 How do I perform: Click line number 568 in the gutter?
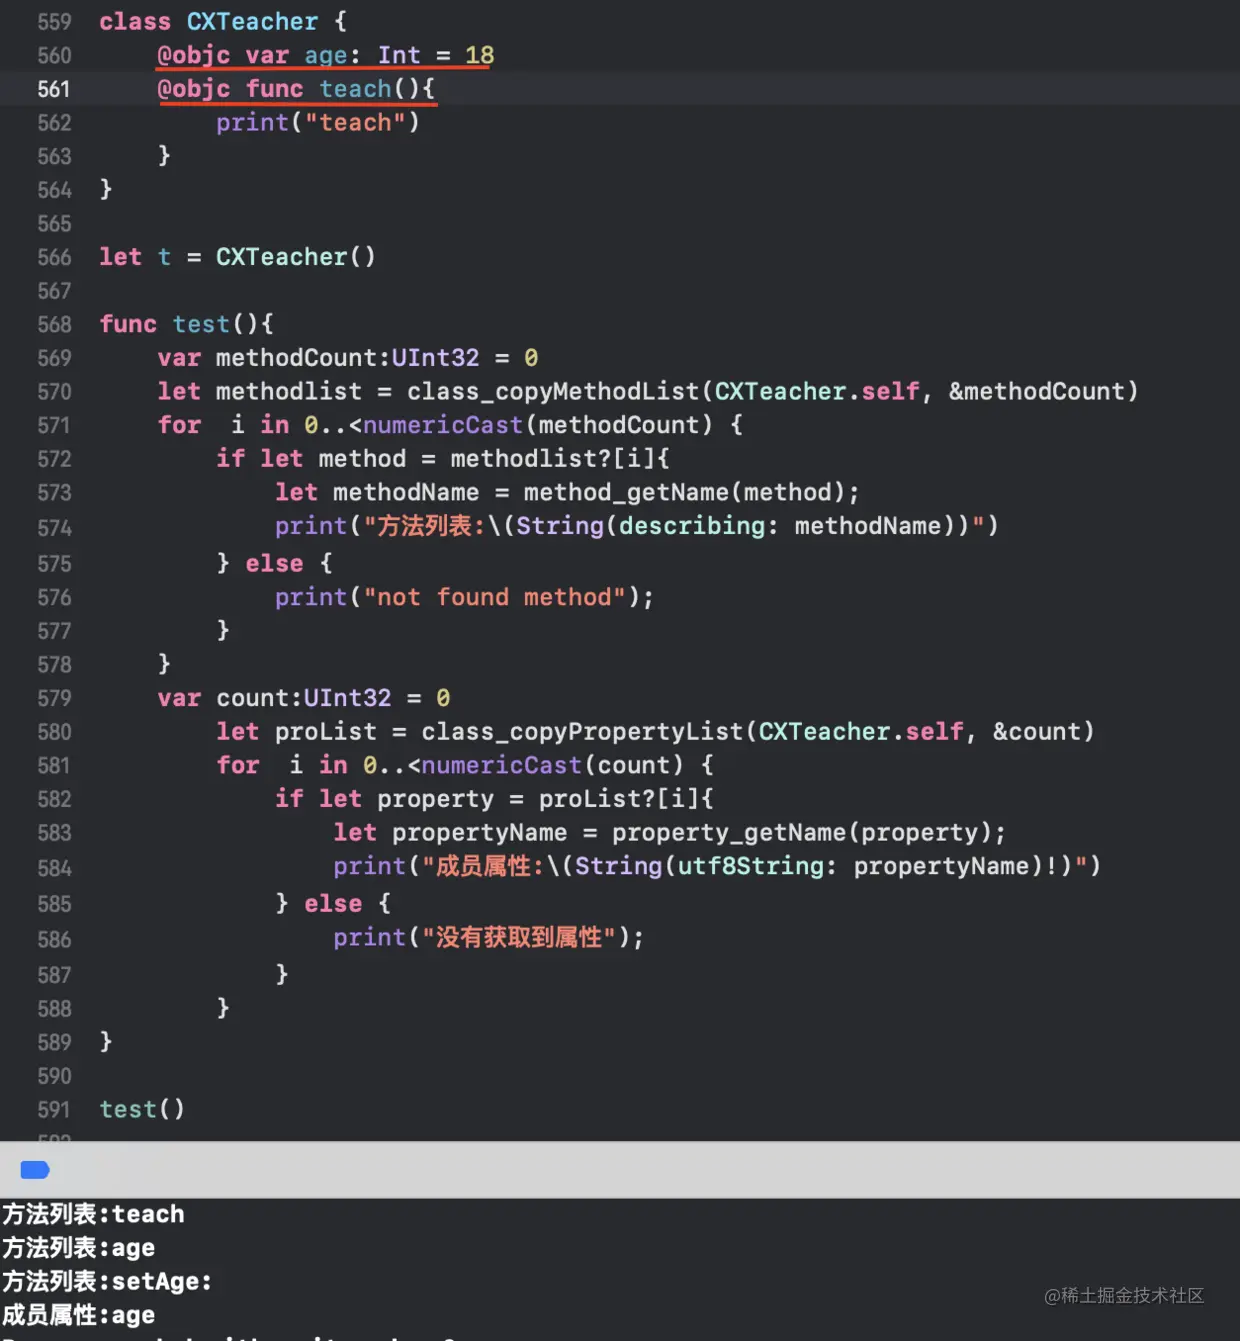54,324
